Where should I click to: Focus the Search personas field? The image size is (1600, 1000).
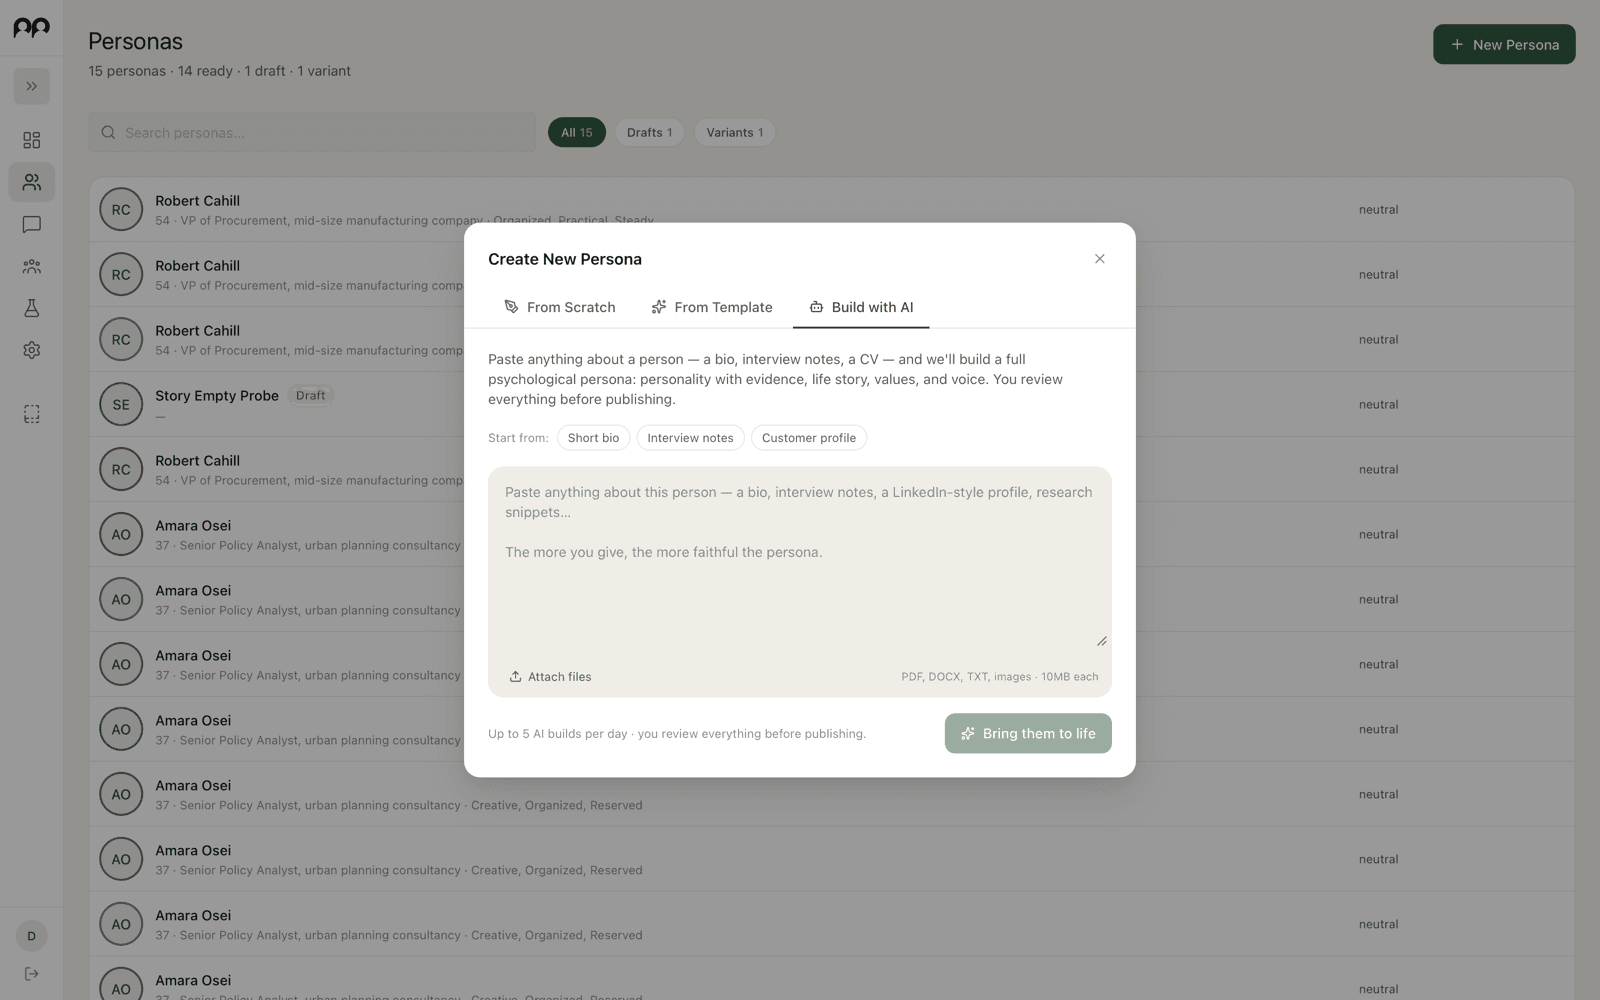[312, 132]
